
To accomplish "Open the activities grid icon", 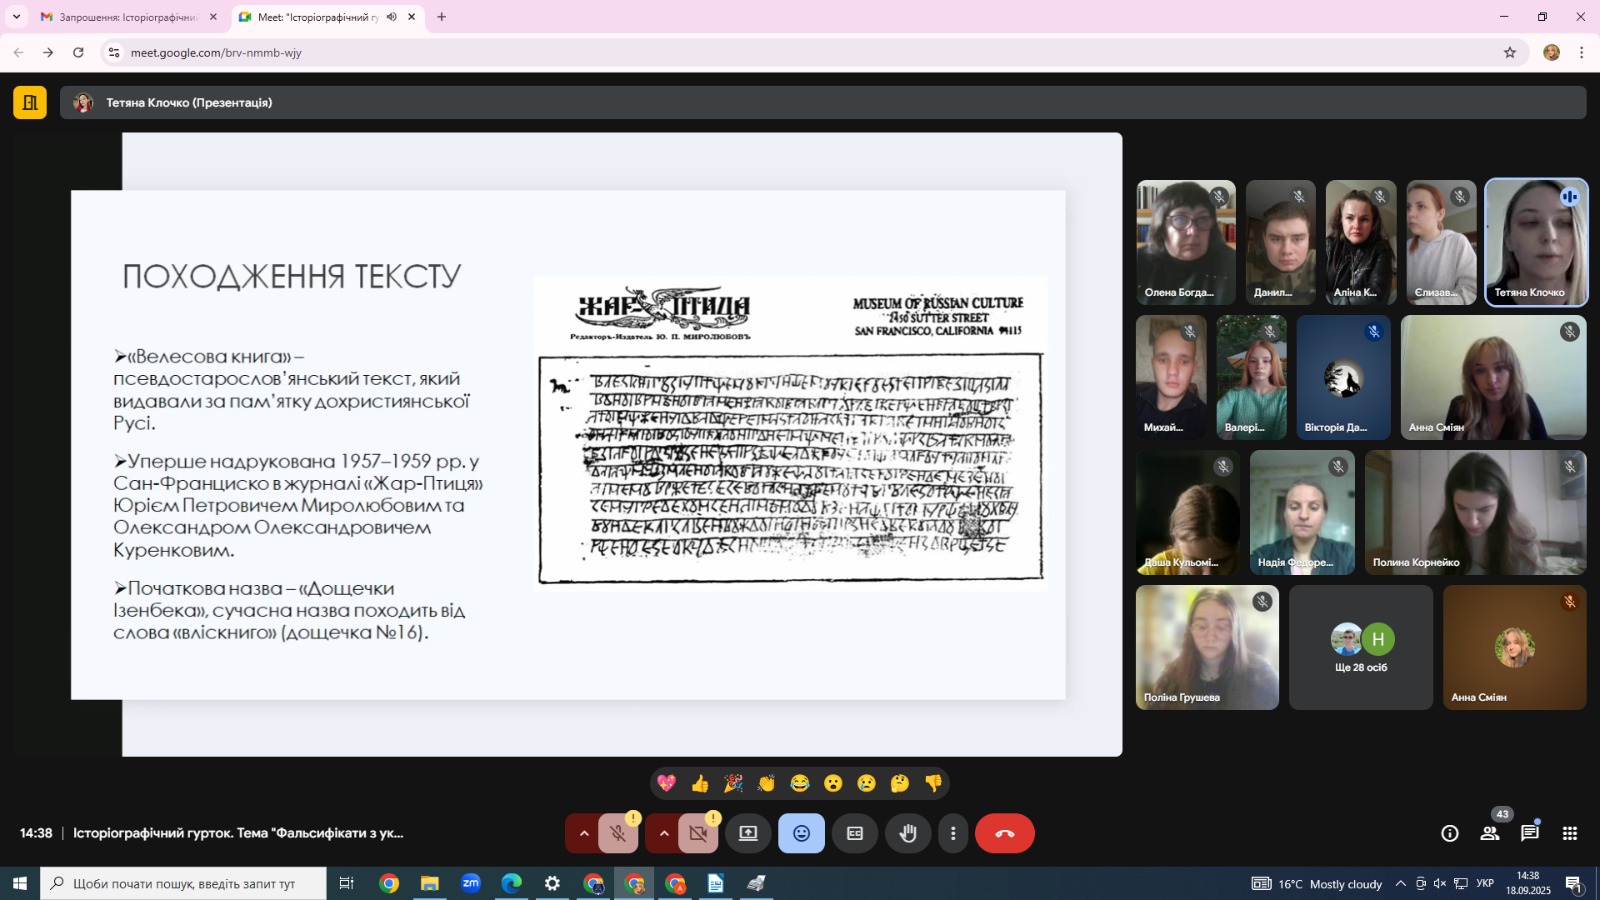I will [x=1570, y=834].
